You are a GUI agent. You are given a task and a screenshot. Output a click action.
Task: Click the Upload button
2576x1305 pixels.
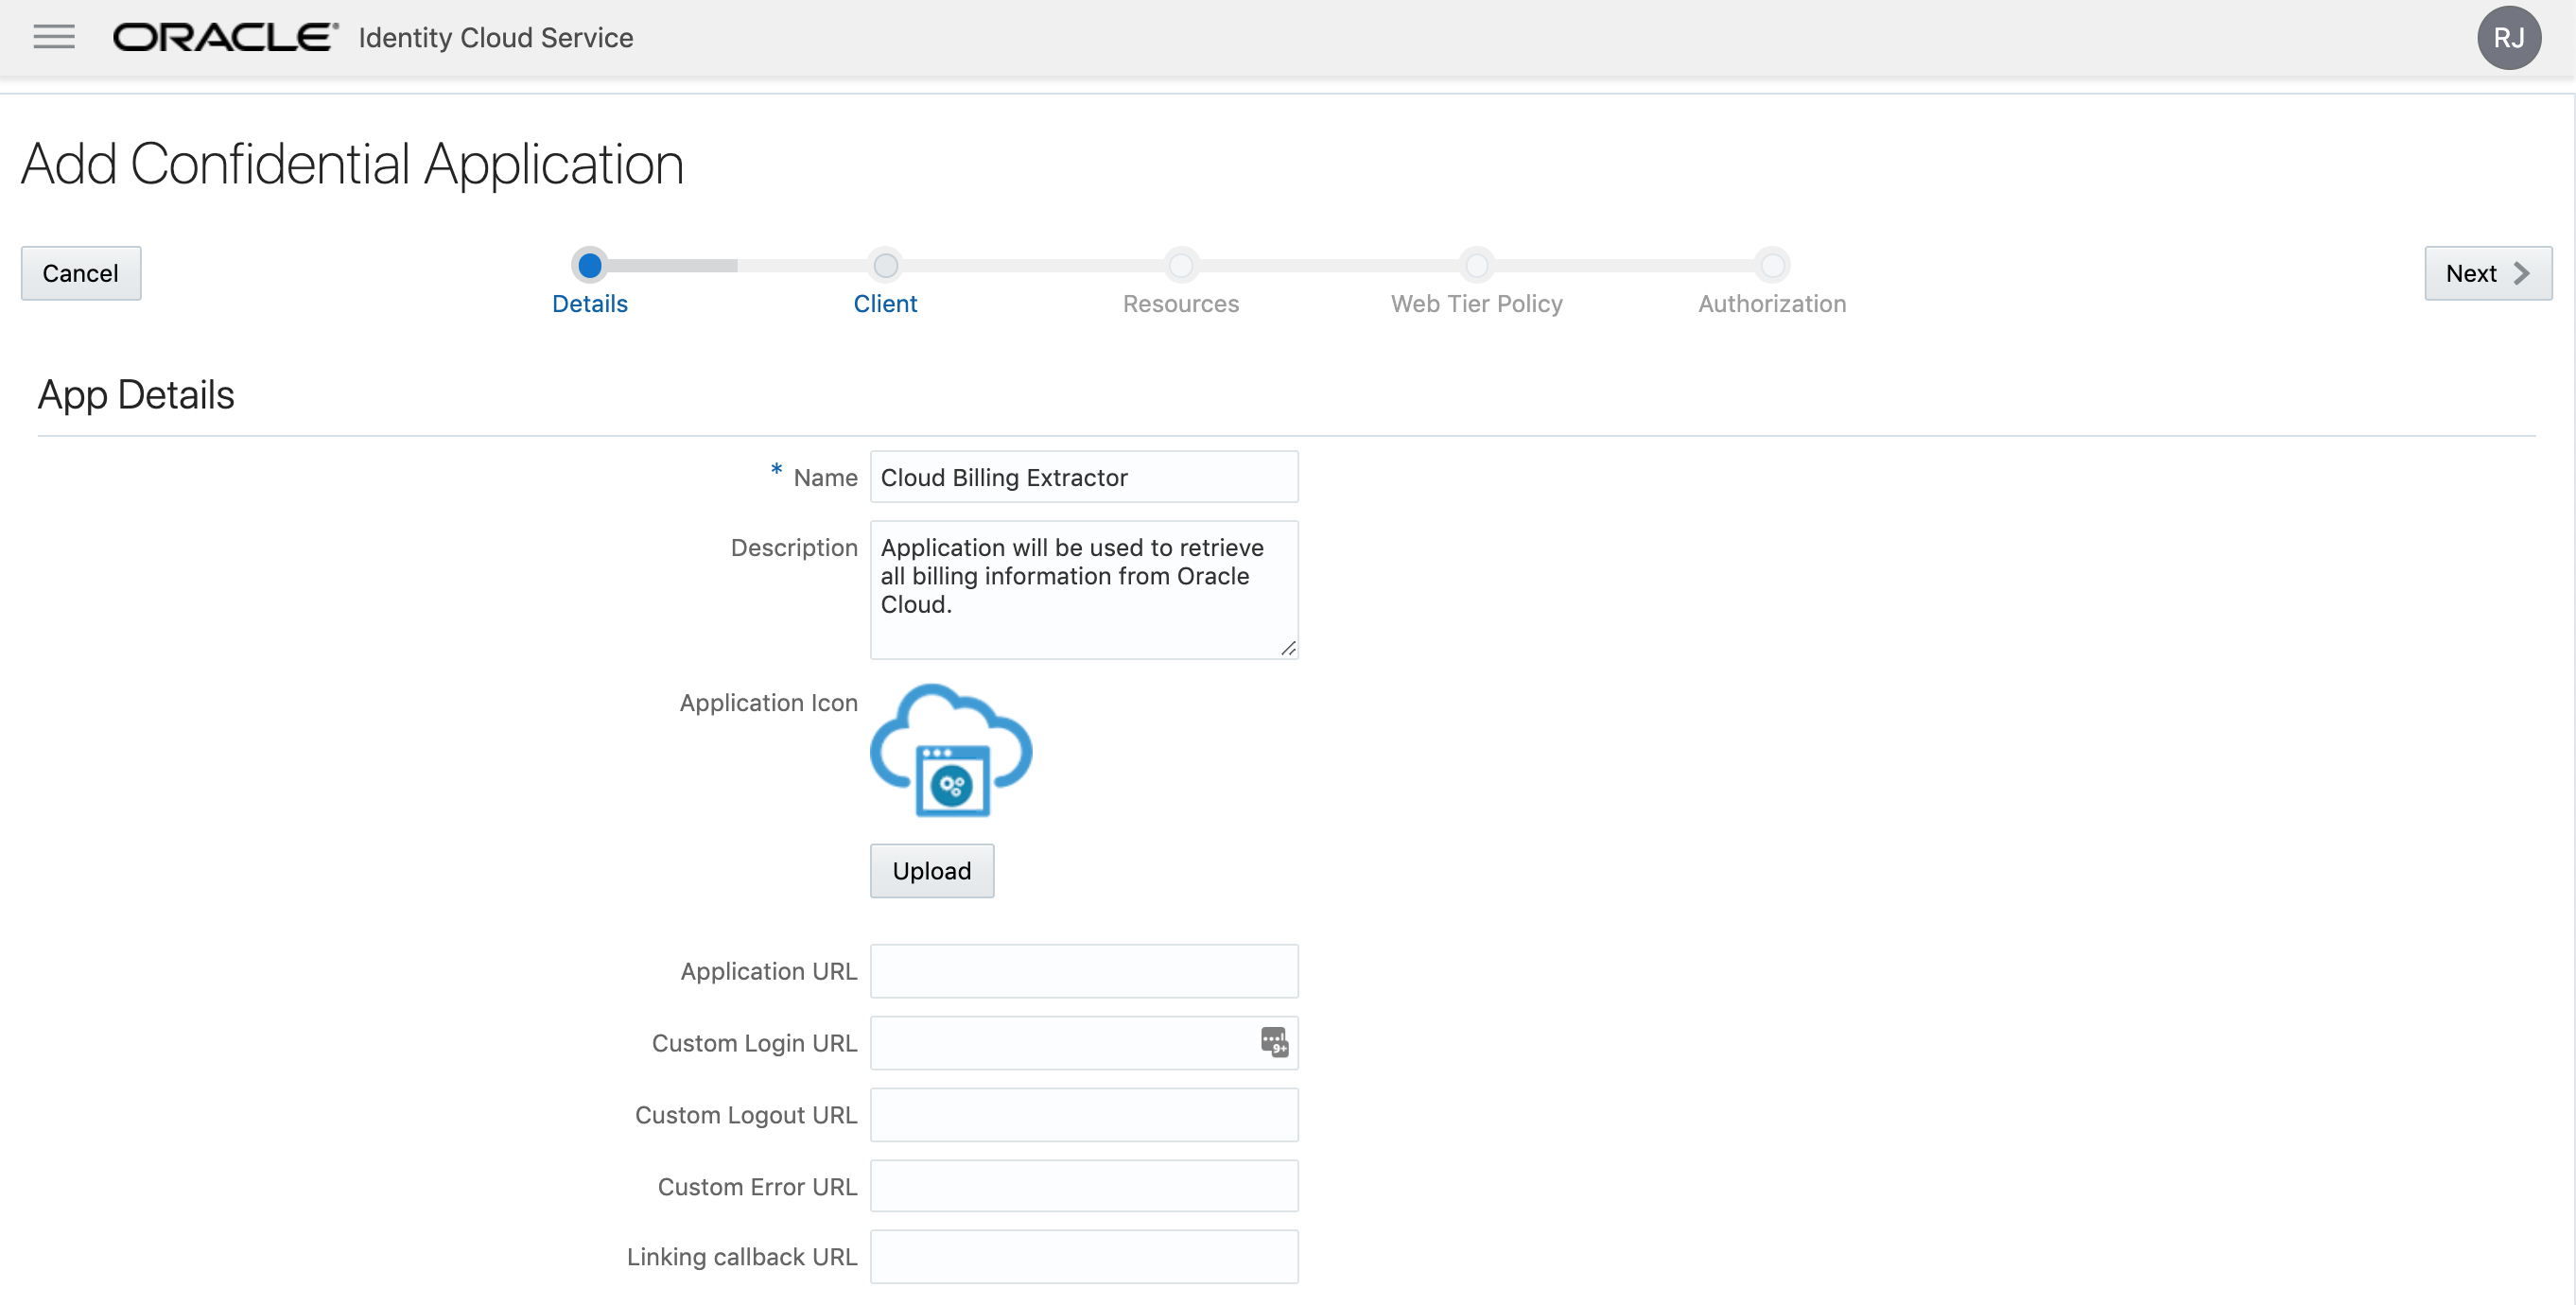931,870
